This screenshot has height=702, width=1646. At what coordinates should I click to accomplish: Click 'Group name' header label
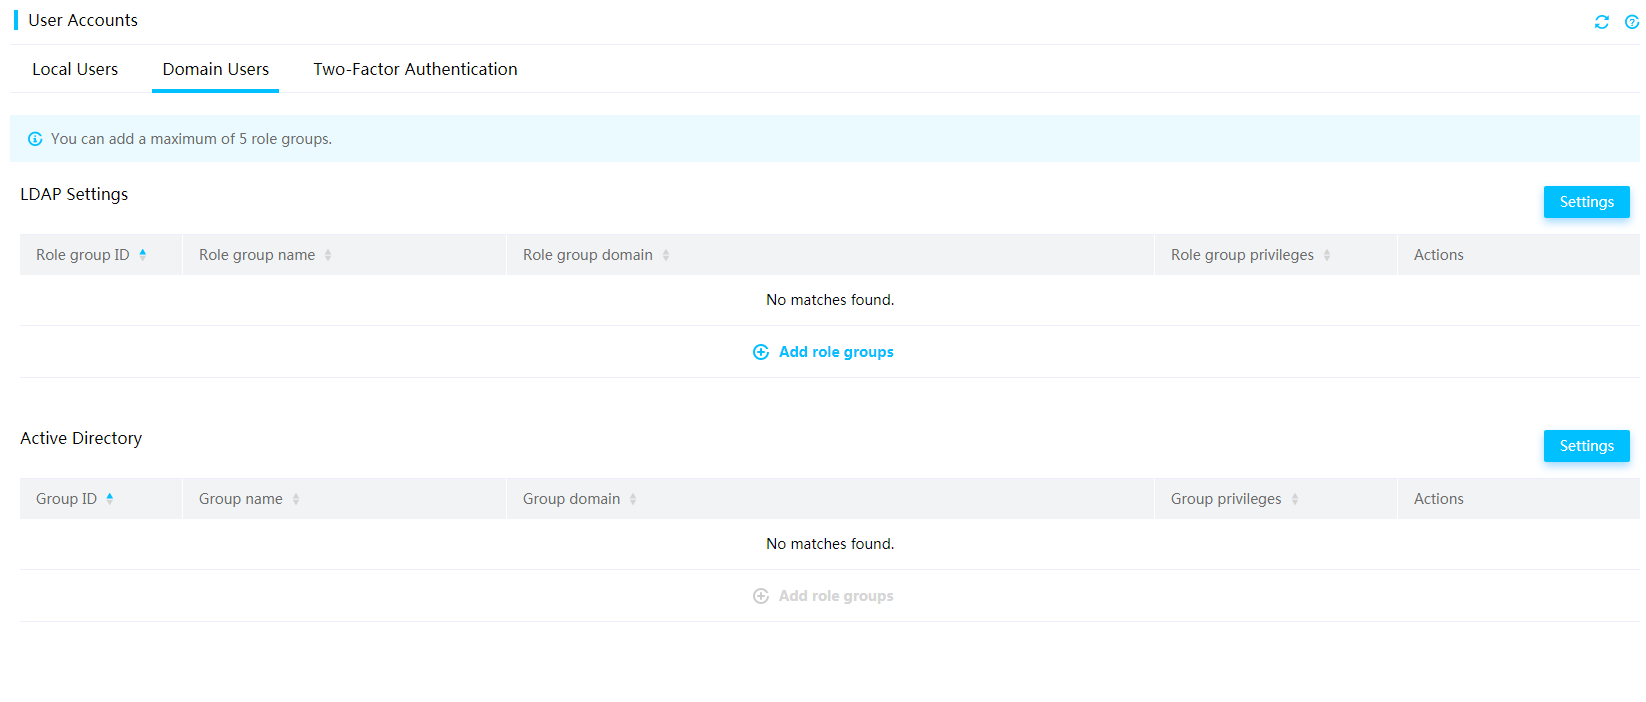click(241, 499)
